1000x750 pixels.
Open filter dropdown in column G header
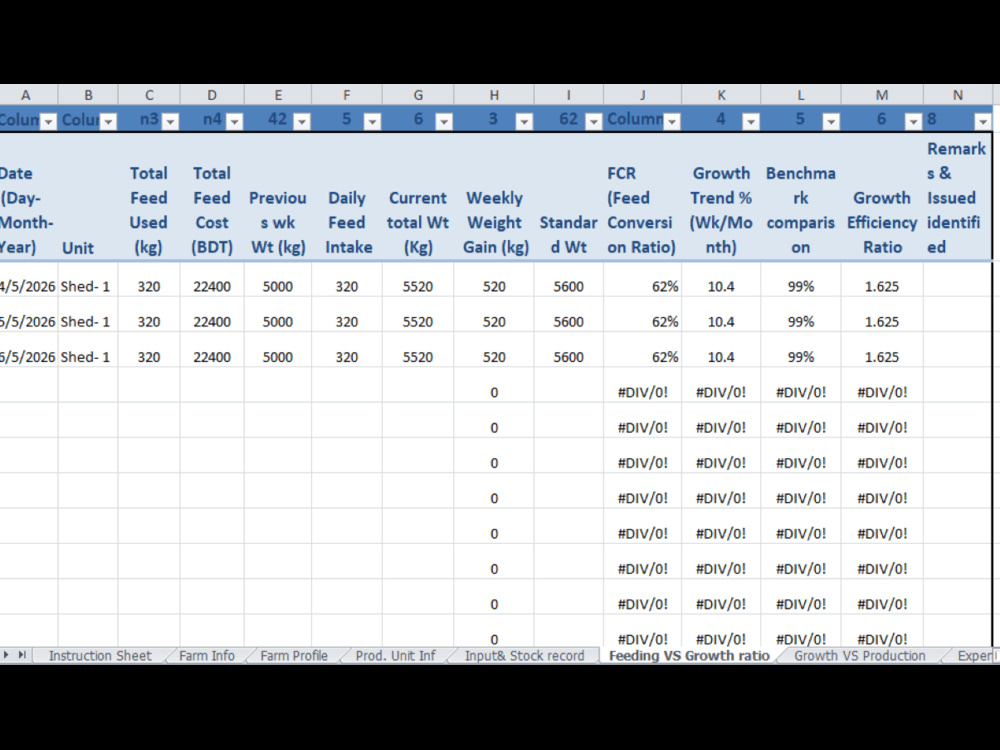pyautogui.click(x=444, y=121)
